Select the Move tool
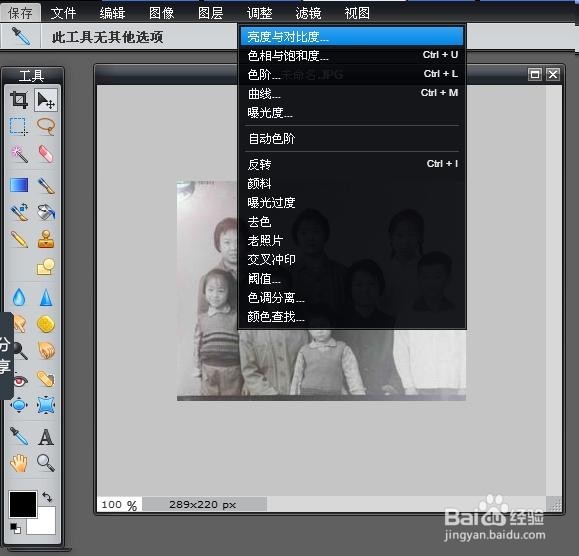This screenshot has height=556, width=579. (46, 100)
